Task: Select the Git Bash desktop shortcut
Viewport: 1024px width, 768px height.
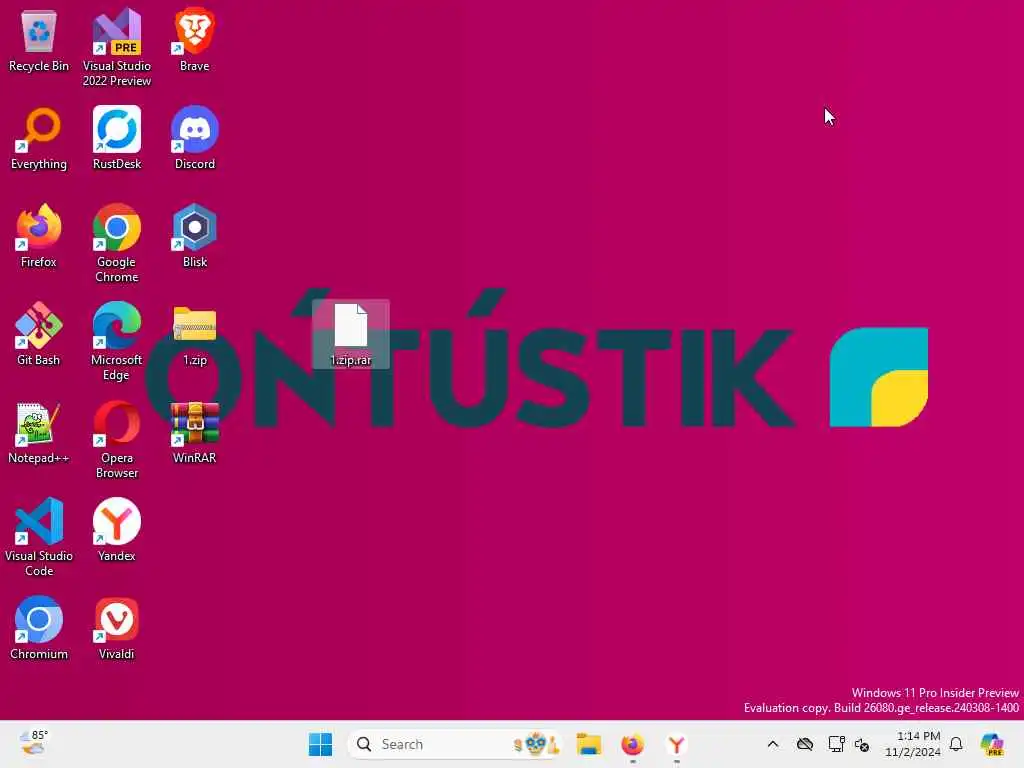Action: pyautogui.click(x=39, y=334)
